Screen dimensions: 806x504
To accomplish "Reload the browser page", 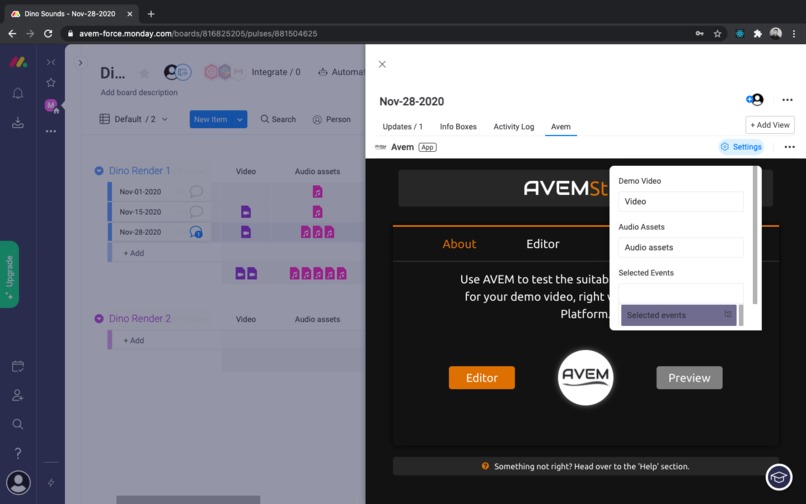I will coord(48,34).
